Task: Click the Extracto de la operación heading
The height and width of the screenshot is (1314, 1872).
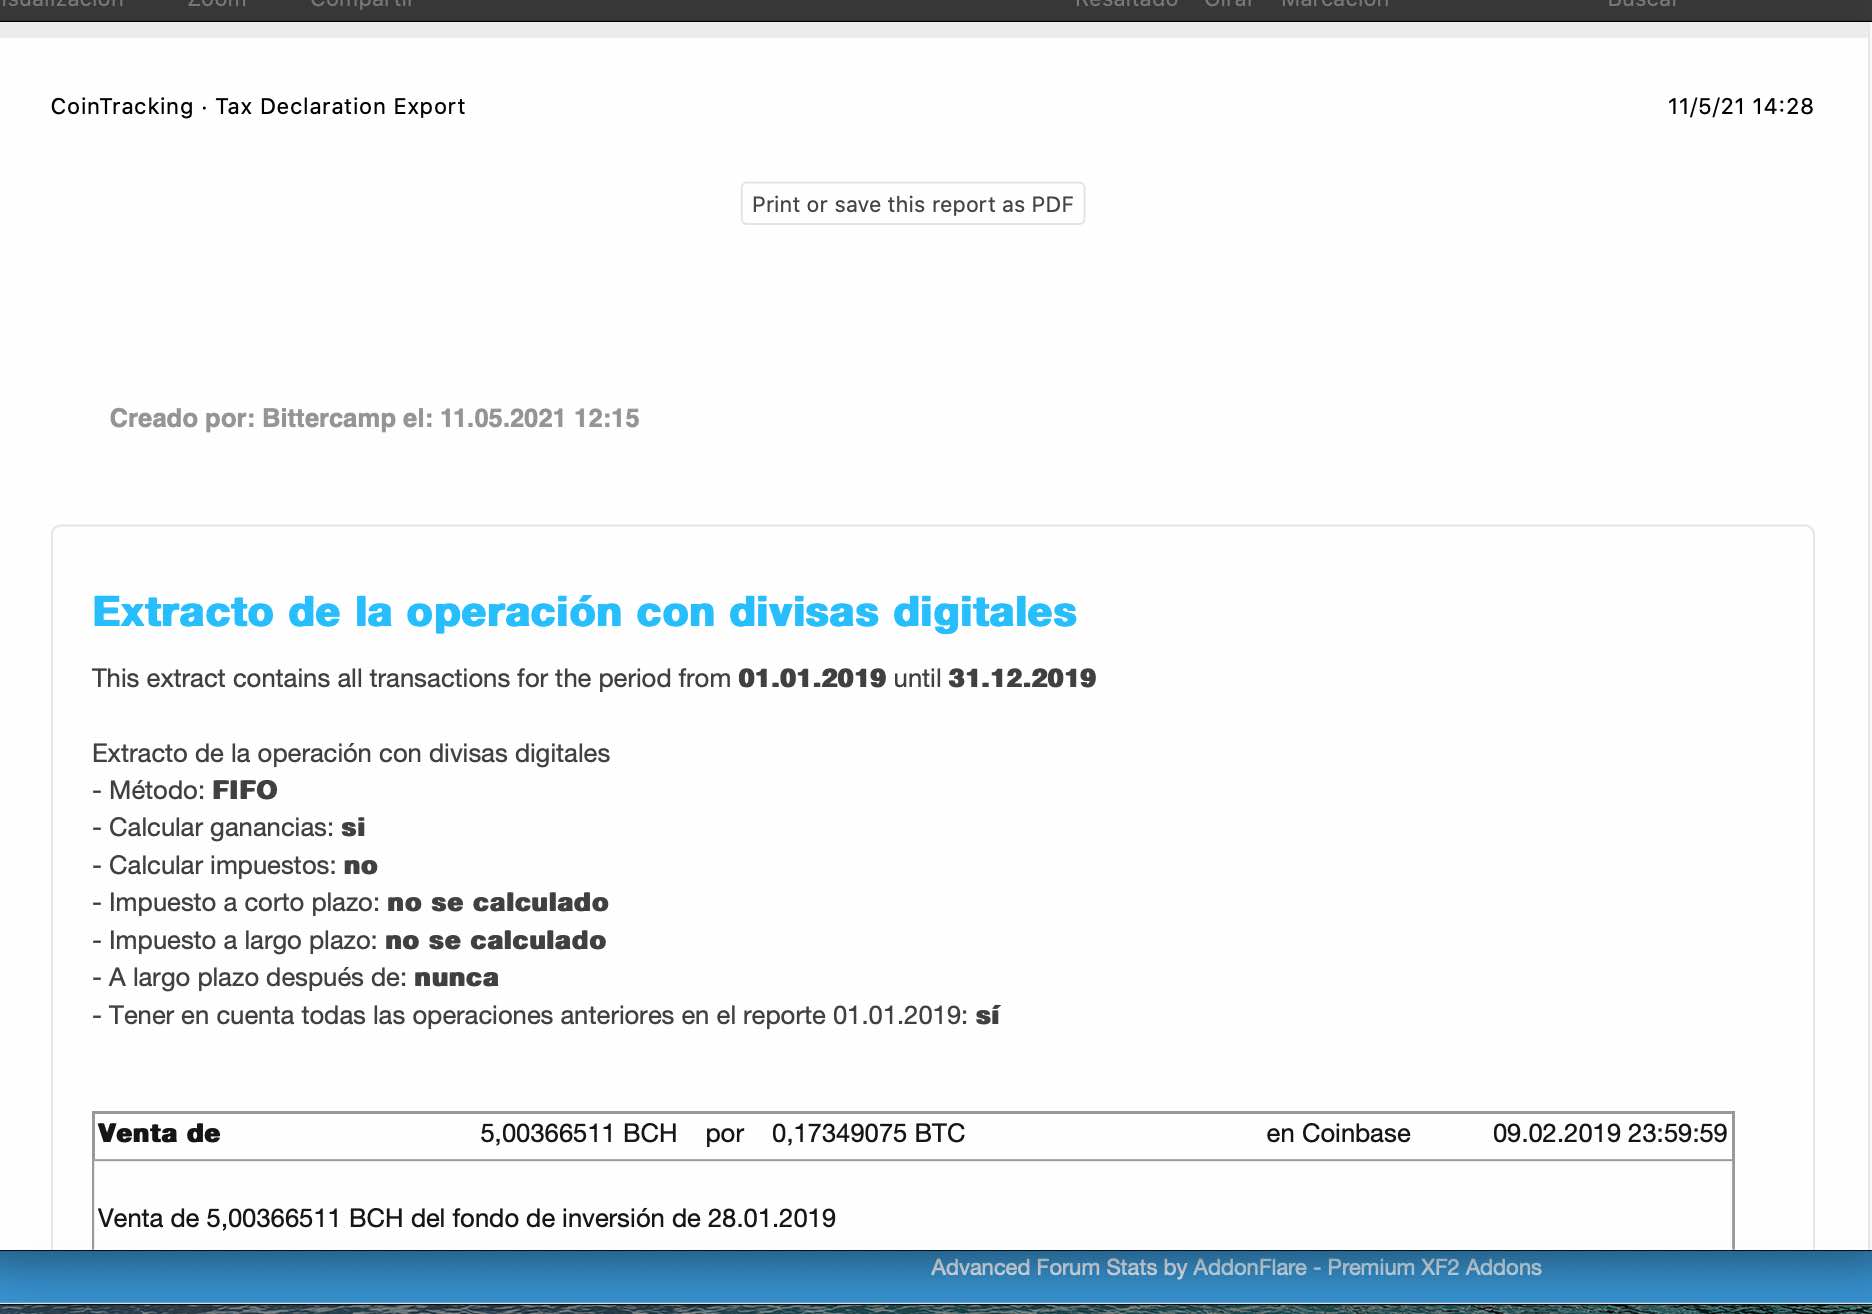Action: pyautogui.click(x=584, y=612)
